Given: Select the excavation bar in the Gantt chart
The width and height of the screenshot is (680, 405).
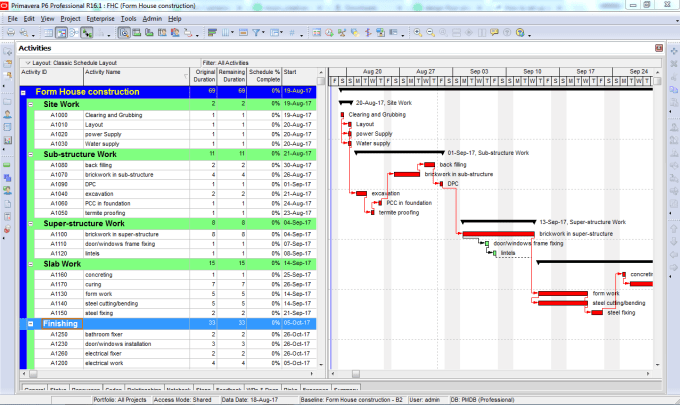Looking at the screenshot, I should [361, 193].
